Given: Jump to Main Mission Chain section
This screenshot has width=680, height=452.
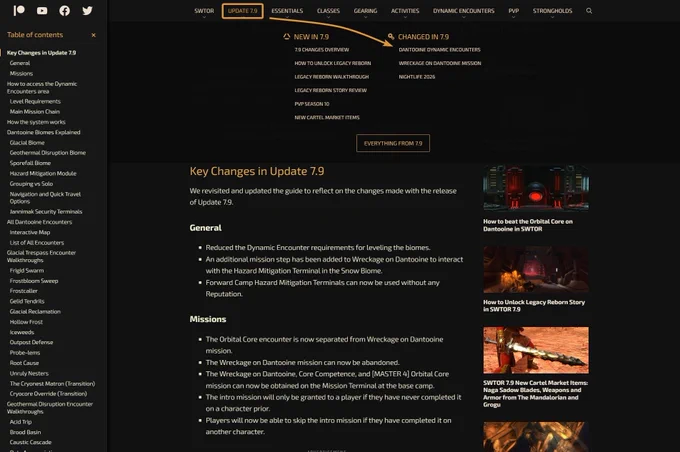Looking at the screenshot, I should point(35,112).
